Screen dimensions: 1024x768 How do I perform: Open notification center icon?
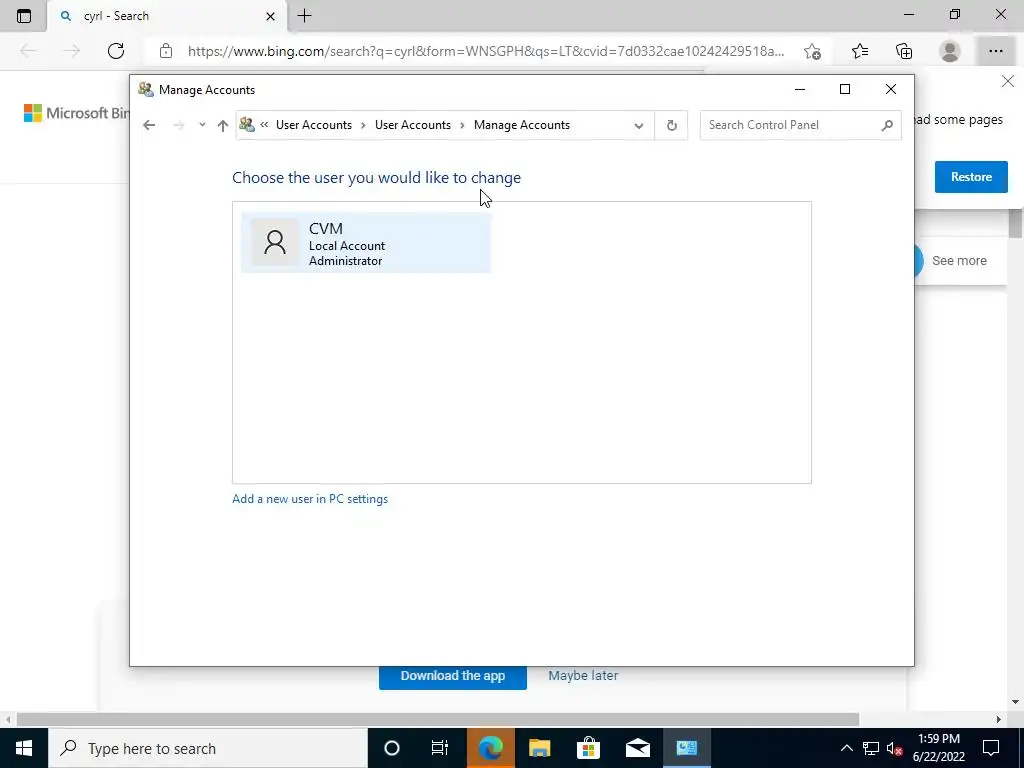[991, 748]
